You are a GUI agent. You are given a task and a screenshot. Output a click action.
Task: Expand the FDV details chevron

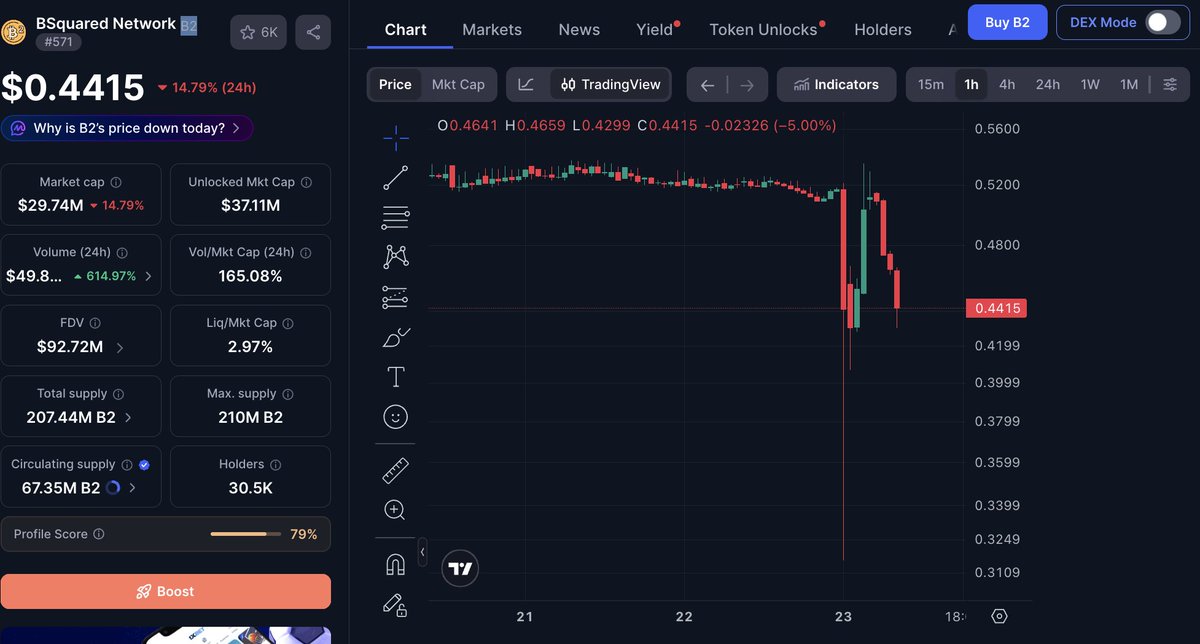coord(120,347)
